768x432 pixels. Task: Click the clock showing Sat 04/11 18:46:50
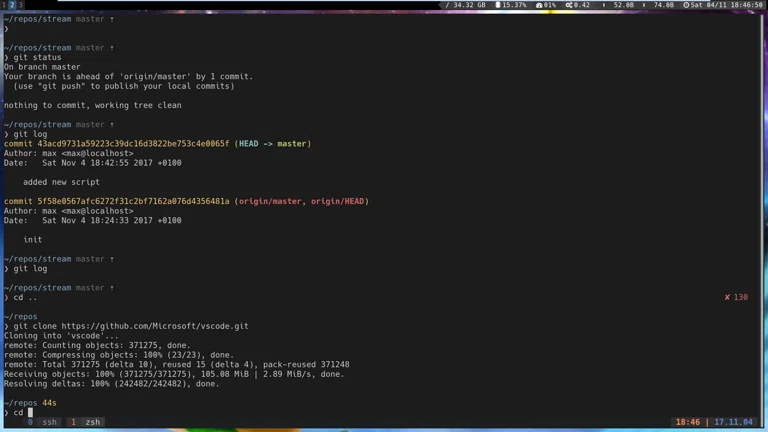click(723, 5)
